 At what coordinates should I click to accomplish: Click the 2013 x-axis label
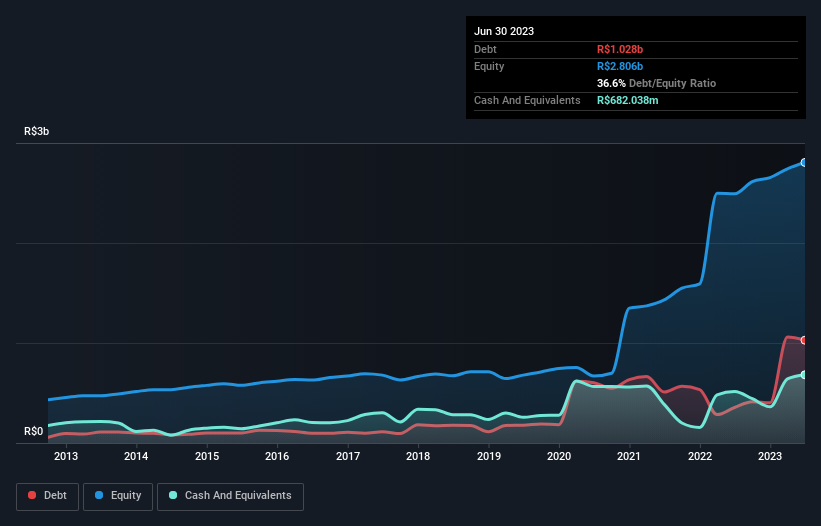pyautogui.click(x=66, y=456)
